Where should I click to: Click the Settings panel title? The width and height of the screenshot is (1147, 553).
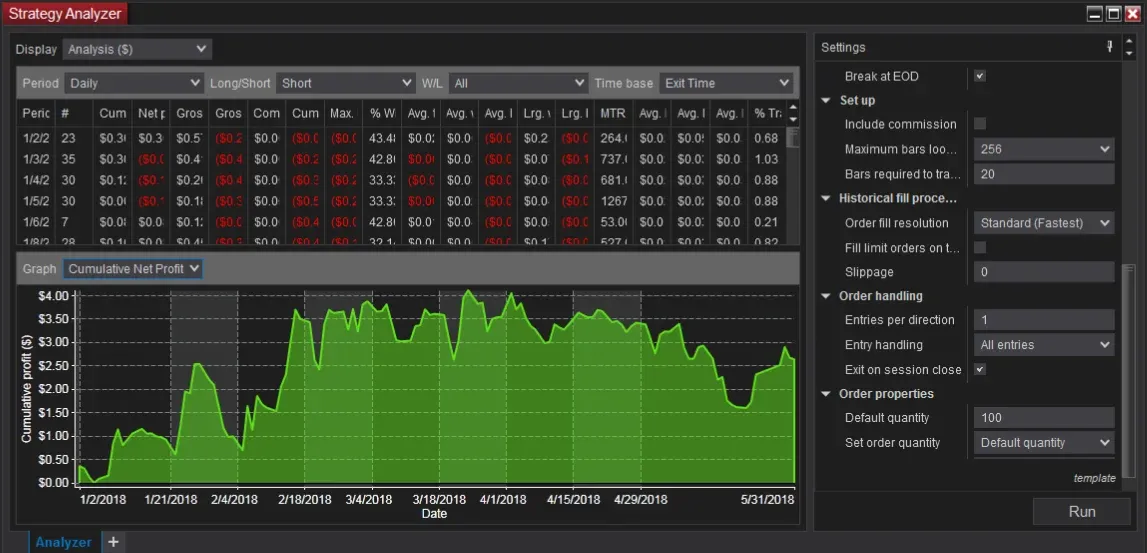(x=843, y=48)
